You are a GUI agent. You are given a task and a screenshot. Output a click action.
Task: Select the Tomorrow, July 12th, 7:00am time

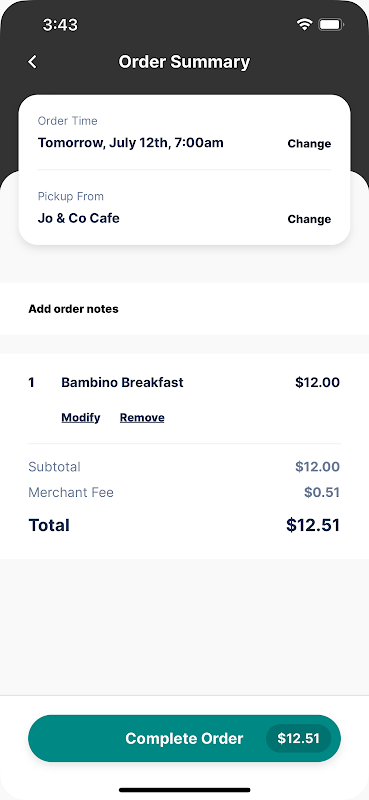(131, 143)
